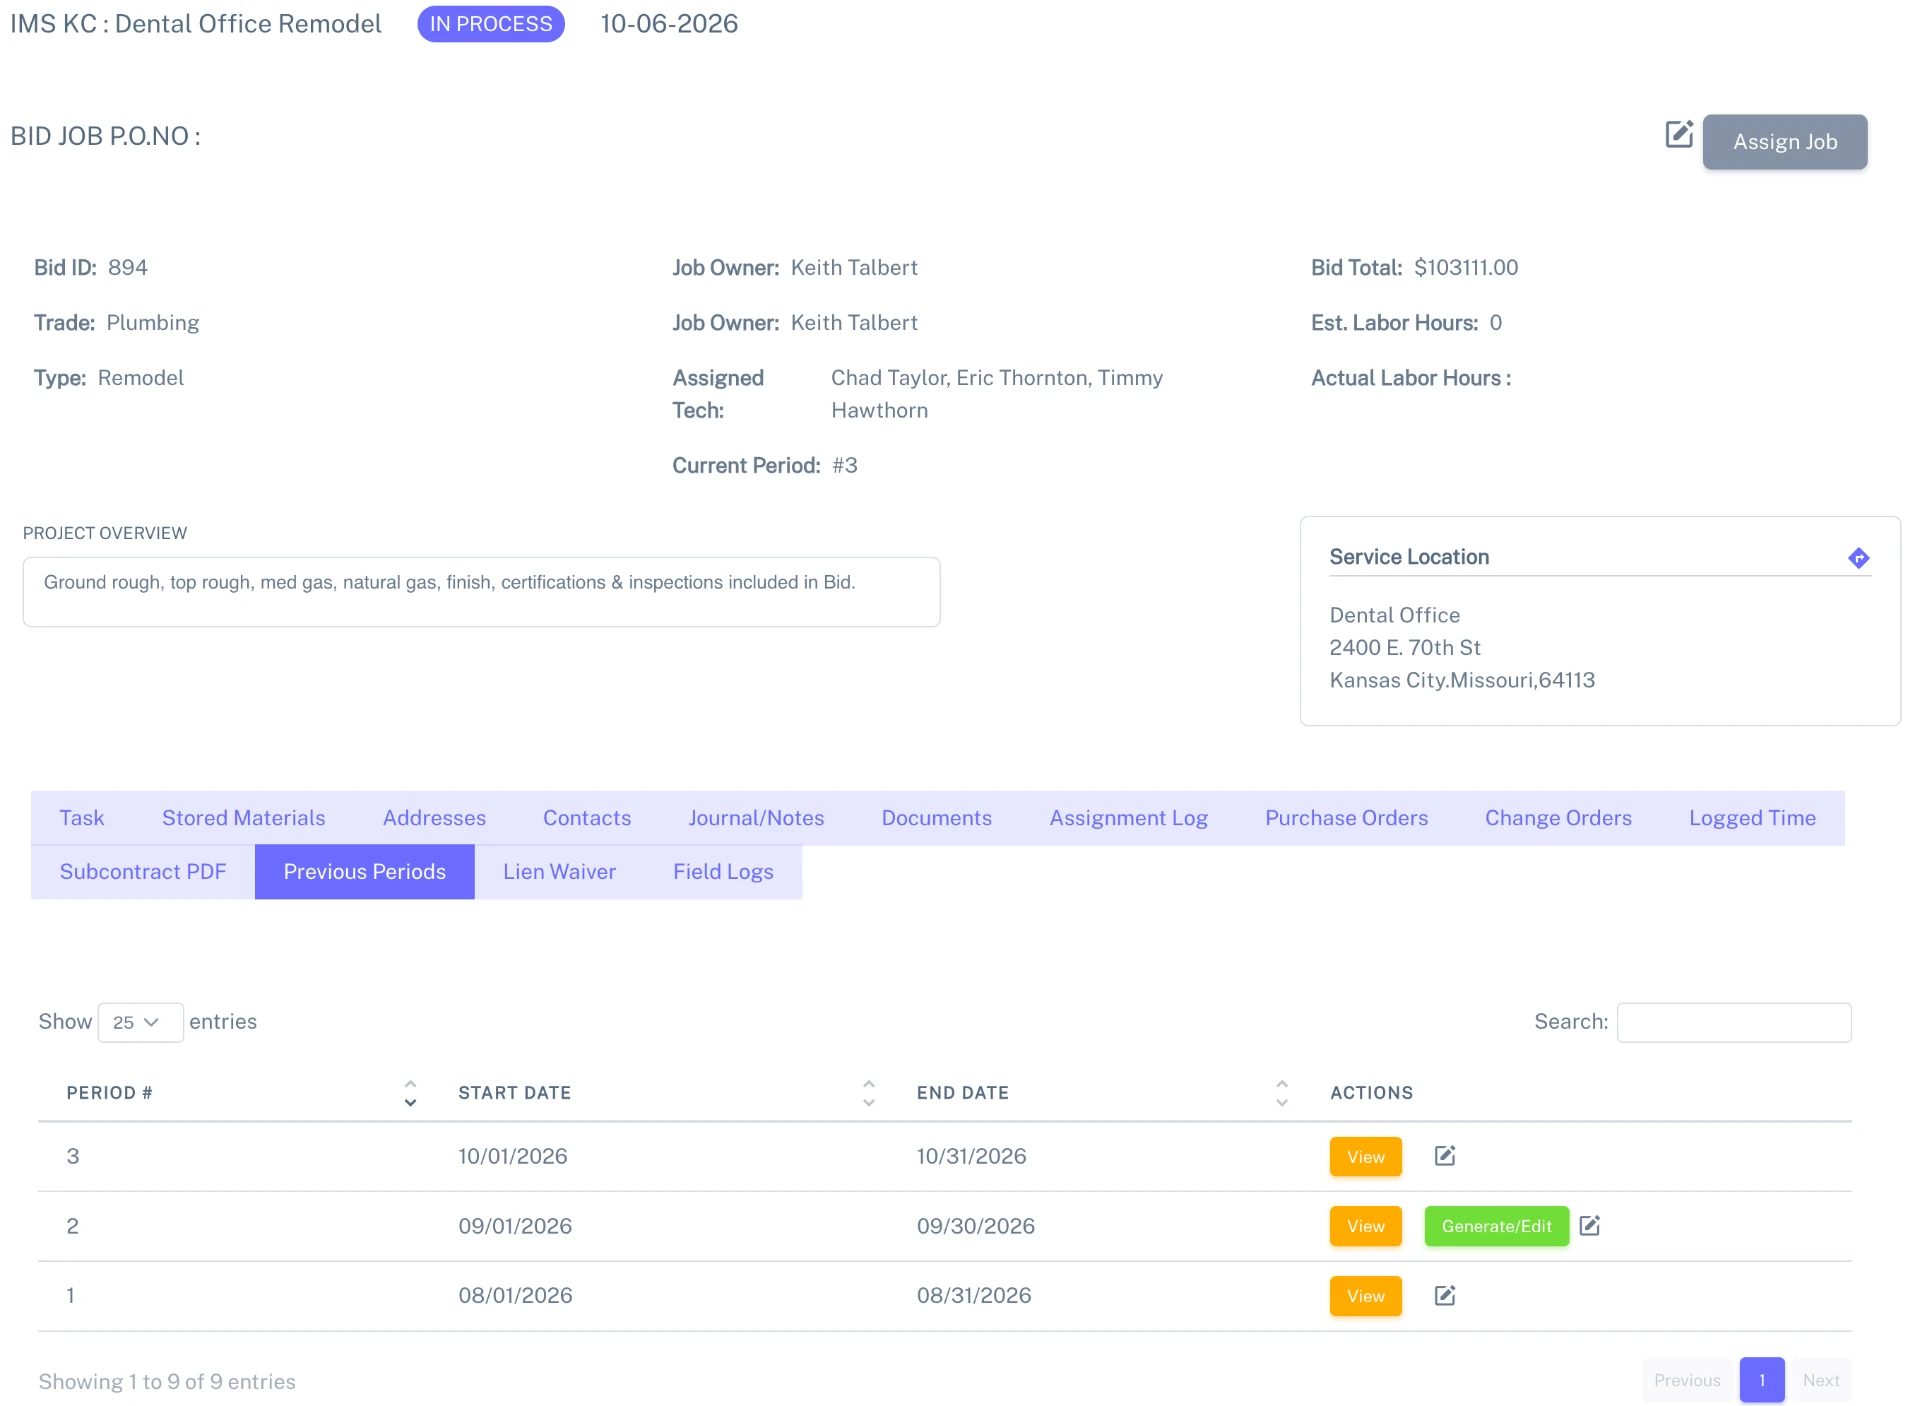Screen dimensions: 1920x1406
Task: Select the Change Orders tab
Action: tap(1558, 818)
